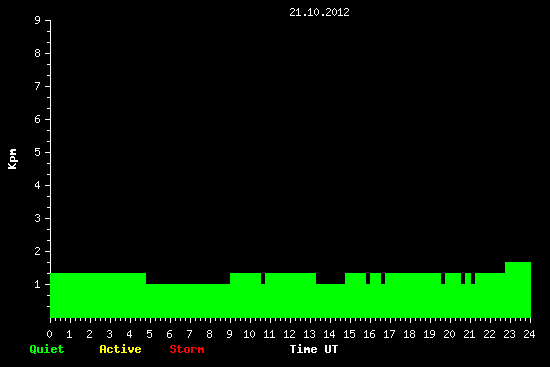Image resolution: width=550 pixels, height=367 pixels.
Task: Click hour 0 on the time axis
Action: (x=49, y=334)
